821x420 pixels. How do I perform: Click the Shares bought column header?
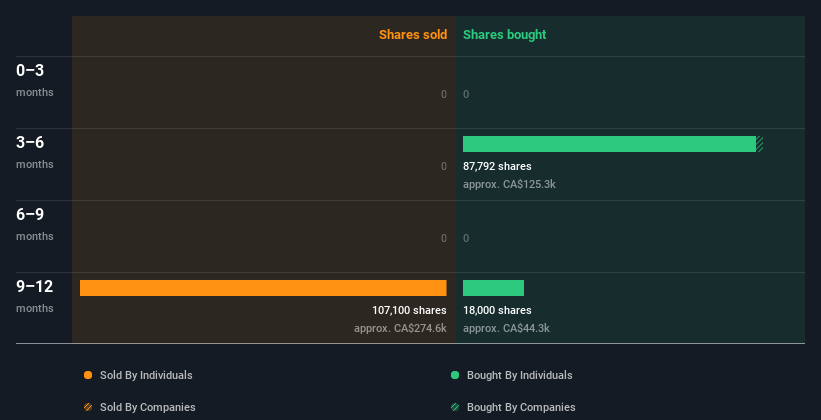[x=505, y=35]
